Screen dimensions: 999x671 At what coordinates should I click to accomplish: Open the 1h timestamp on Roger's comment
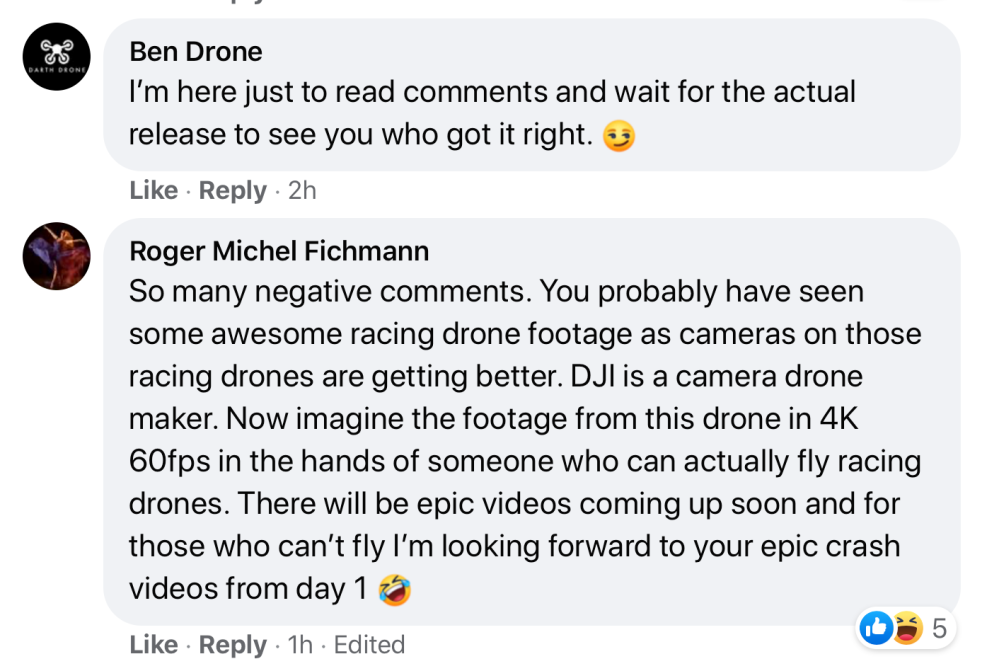click(300, 645)
